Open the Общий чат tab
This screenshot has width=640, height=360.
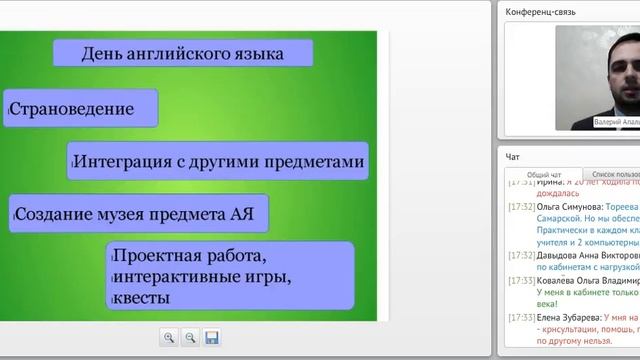tap(544, 174)
